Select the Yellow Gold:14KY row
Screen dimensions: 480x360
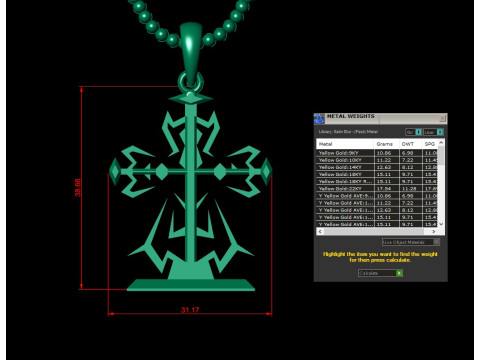point(377,167)
